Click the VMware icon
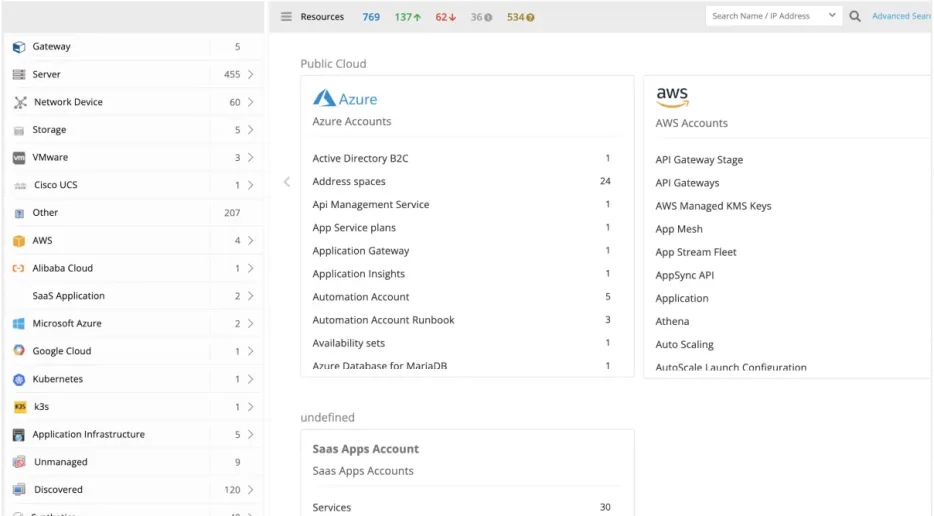 click(x=19, y=158)
